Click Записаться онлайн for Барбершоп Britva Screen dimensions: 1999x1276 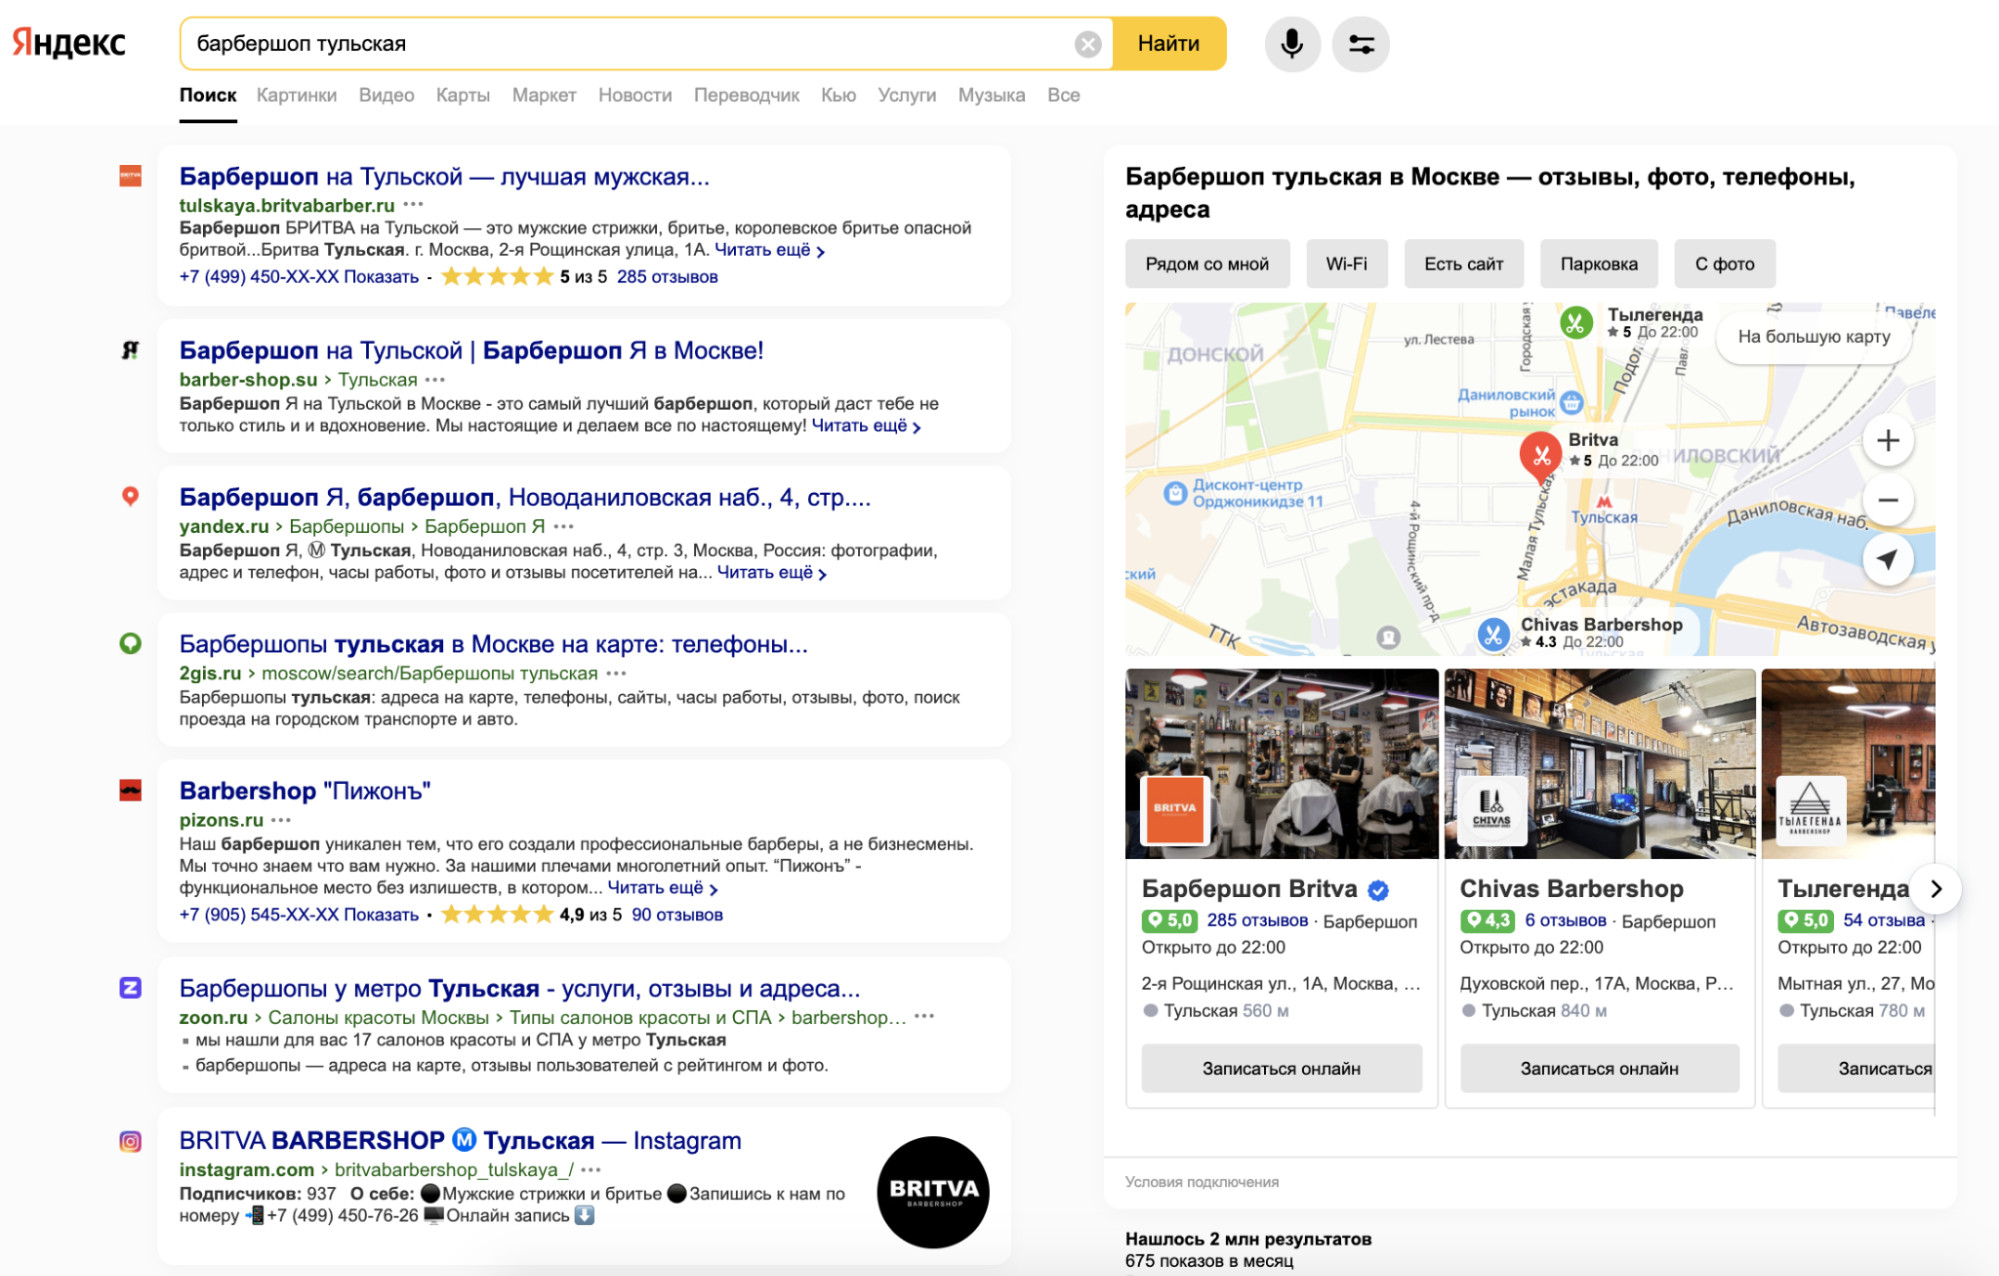(1281, 1069)
